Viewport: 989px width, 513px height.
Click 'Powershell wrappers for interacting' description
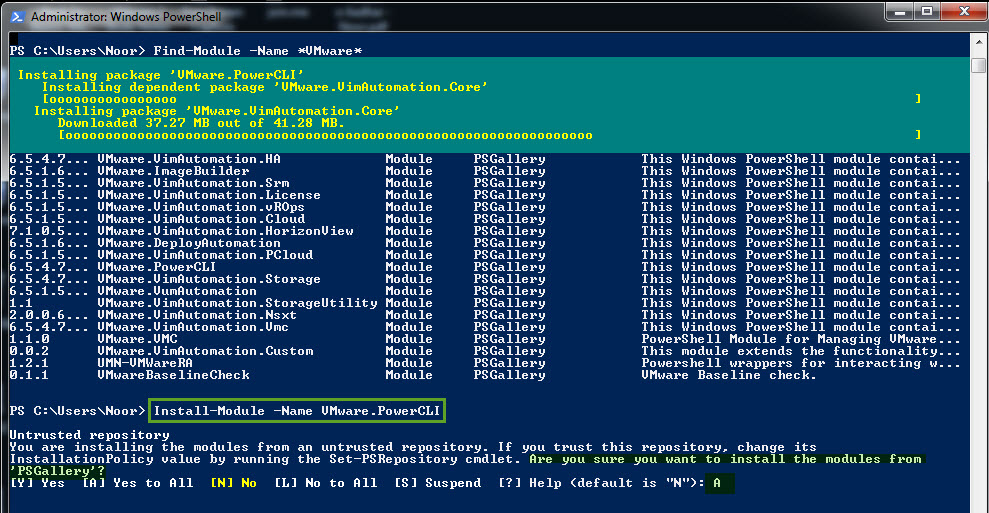pos(800,363)
